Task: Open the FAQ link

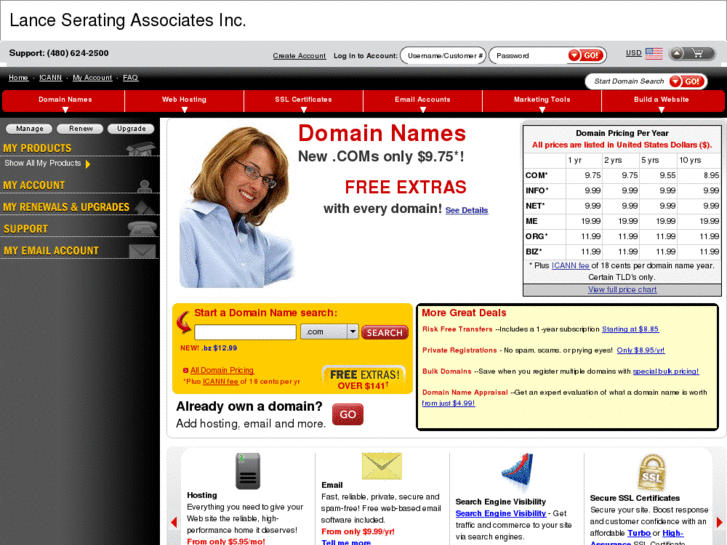Action: (130, 78)
